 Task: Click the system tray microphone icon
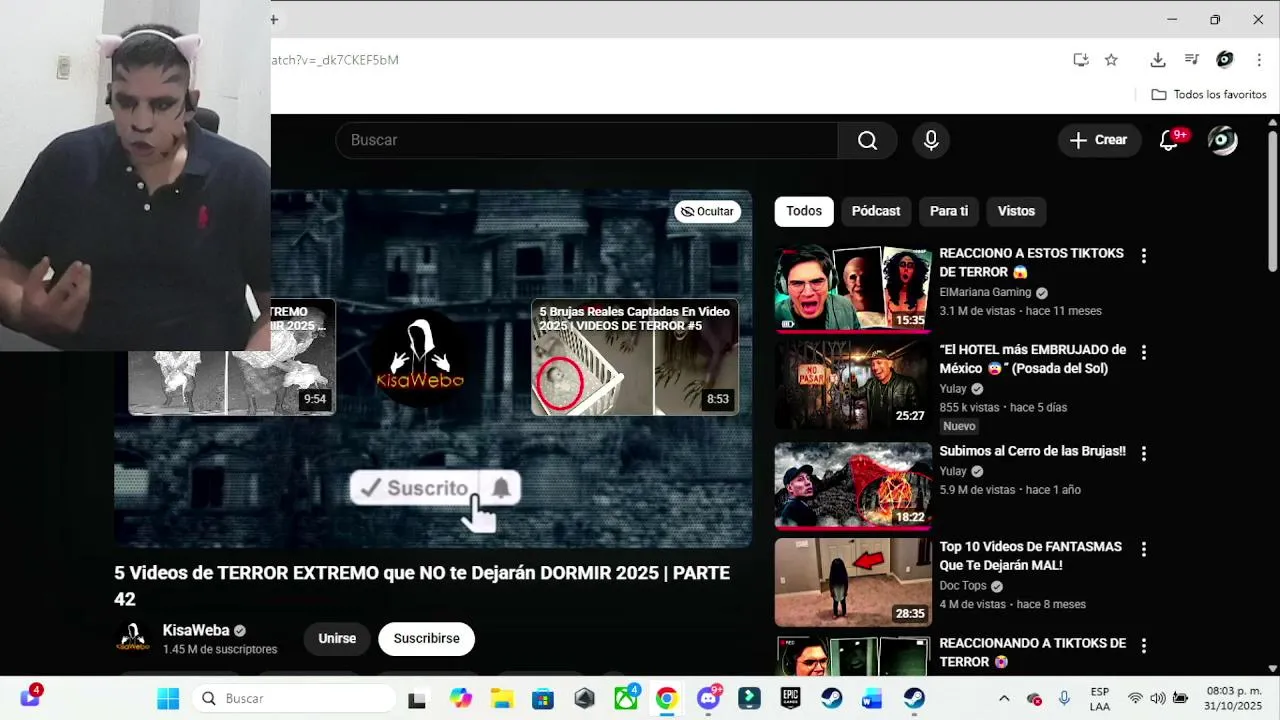point(1065,699)
